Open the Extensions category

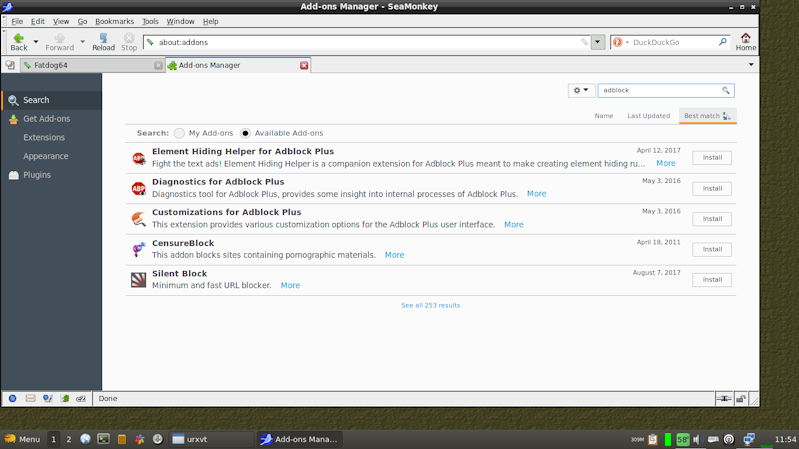pyautogui.click(x=51, y=138)
